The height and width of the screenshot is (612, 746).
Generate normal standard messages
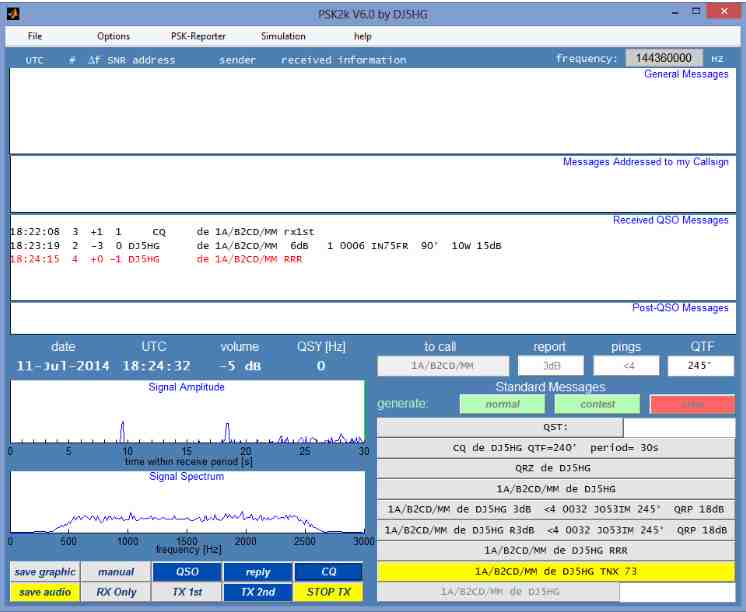(x=502, y=405)
